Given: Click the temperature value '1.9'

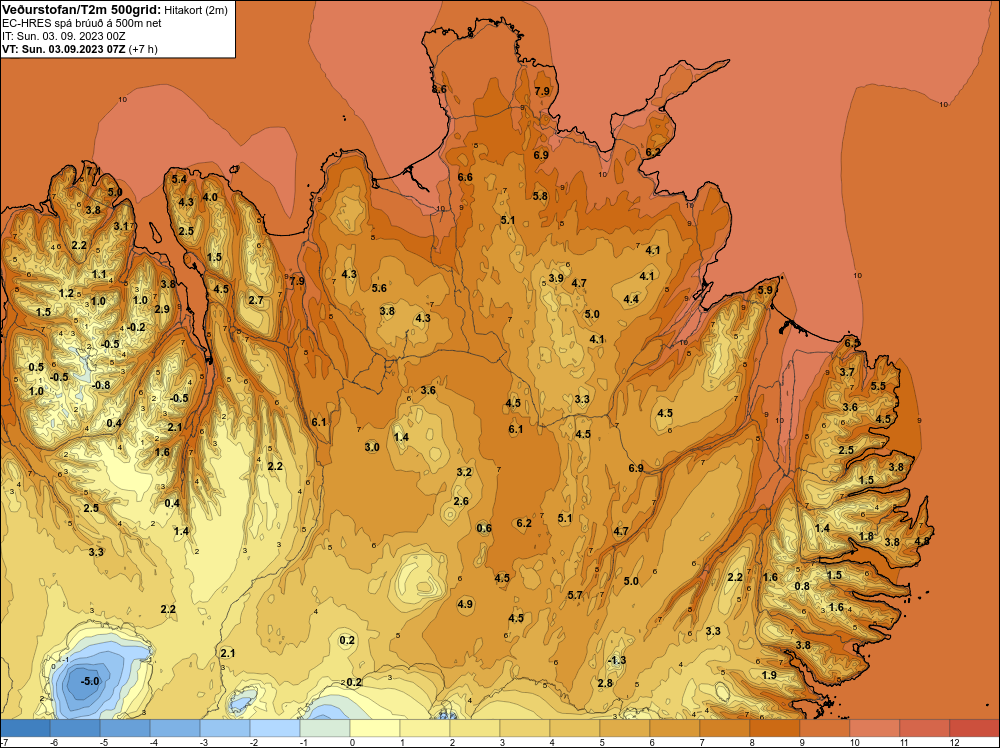Looking at the screenshot, I should [x=769, y=675].
